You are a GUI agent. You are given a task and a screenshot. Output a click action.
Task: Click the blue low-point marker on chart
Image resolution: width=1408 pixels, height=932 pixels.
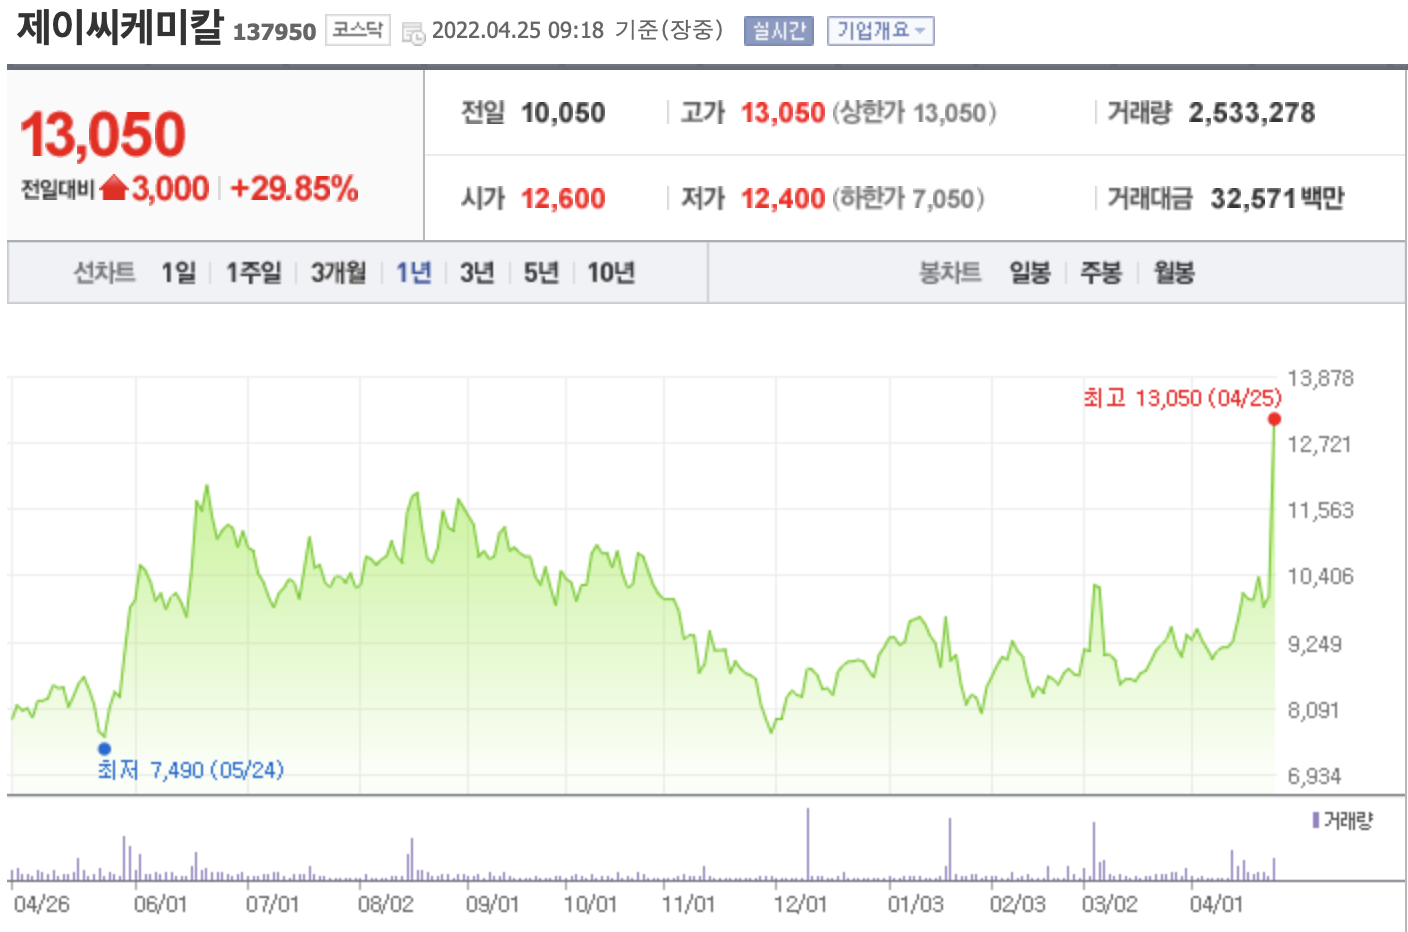click(104, 748)
